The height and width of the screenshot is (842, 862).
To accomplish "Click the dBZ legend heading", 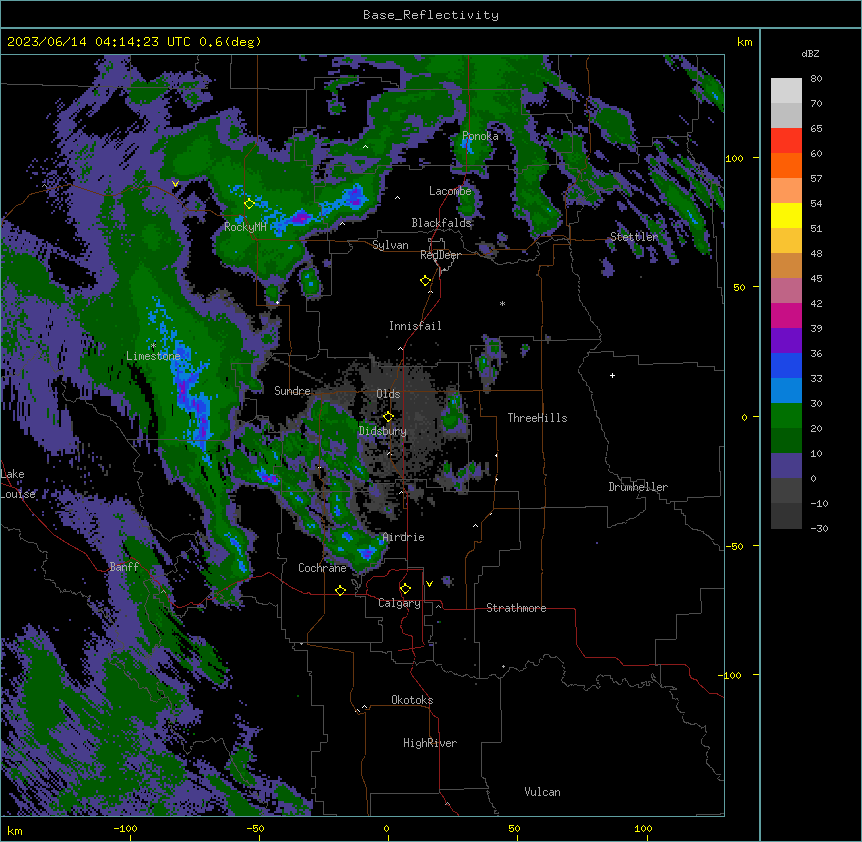I will tap(810, 54).
